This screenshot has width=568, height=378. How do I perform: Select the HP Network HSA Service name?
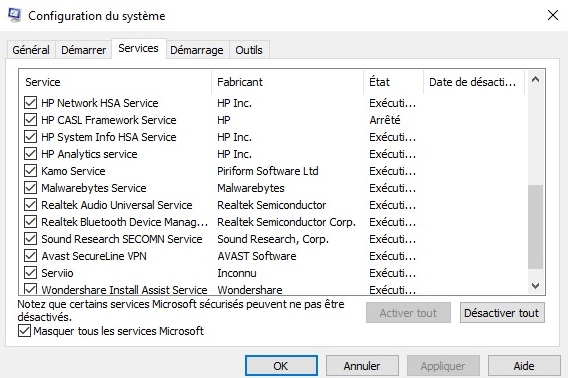100,103
